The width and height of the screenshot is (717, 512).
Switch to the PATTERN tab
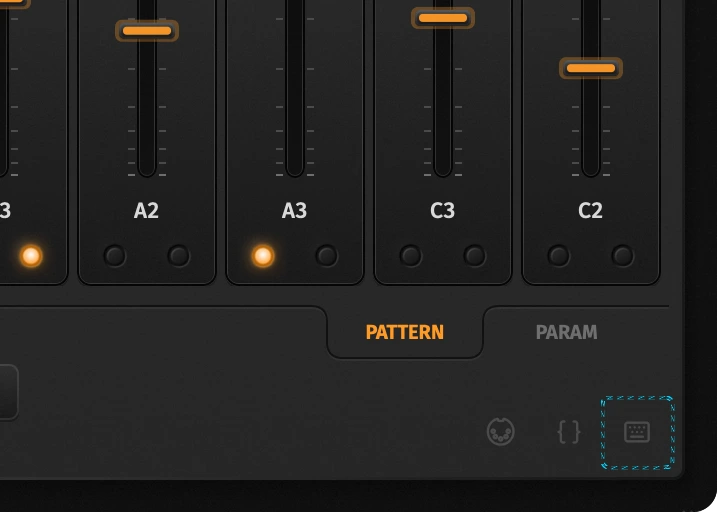[x=405, y=332]
